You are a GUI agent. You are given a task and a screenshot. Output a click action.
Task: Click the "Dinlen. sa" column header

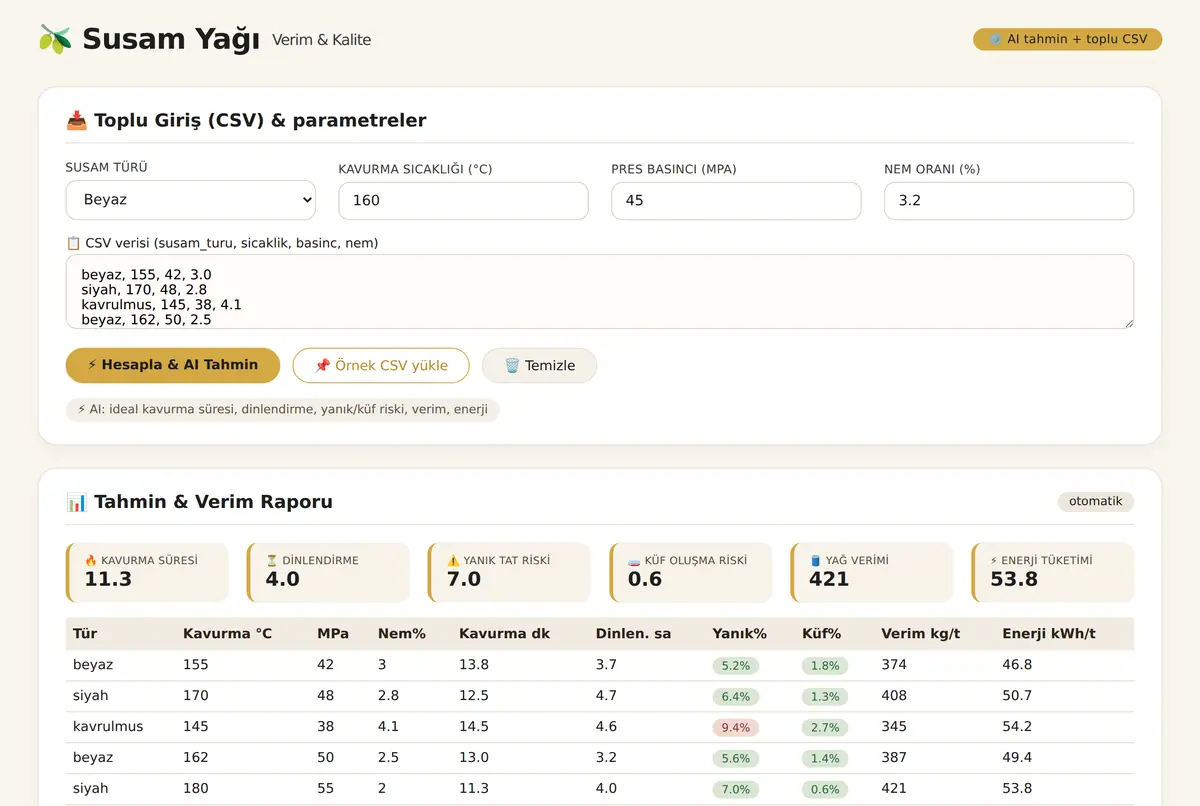(x=634, y=634)
